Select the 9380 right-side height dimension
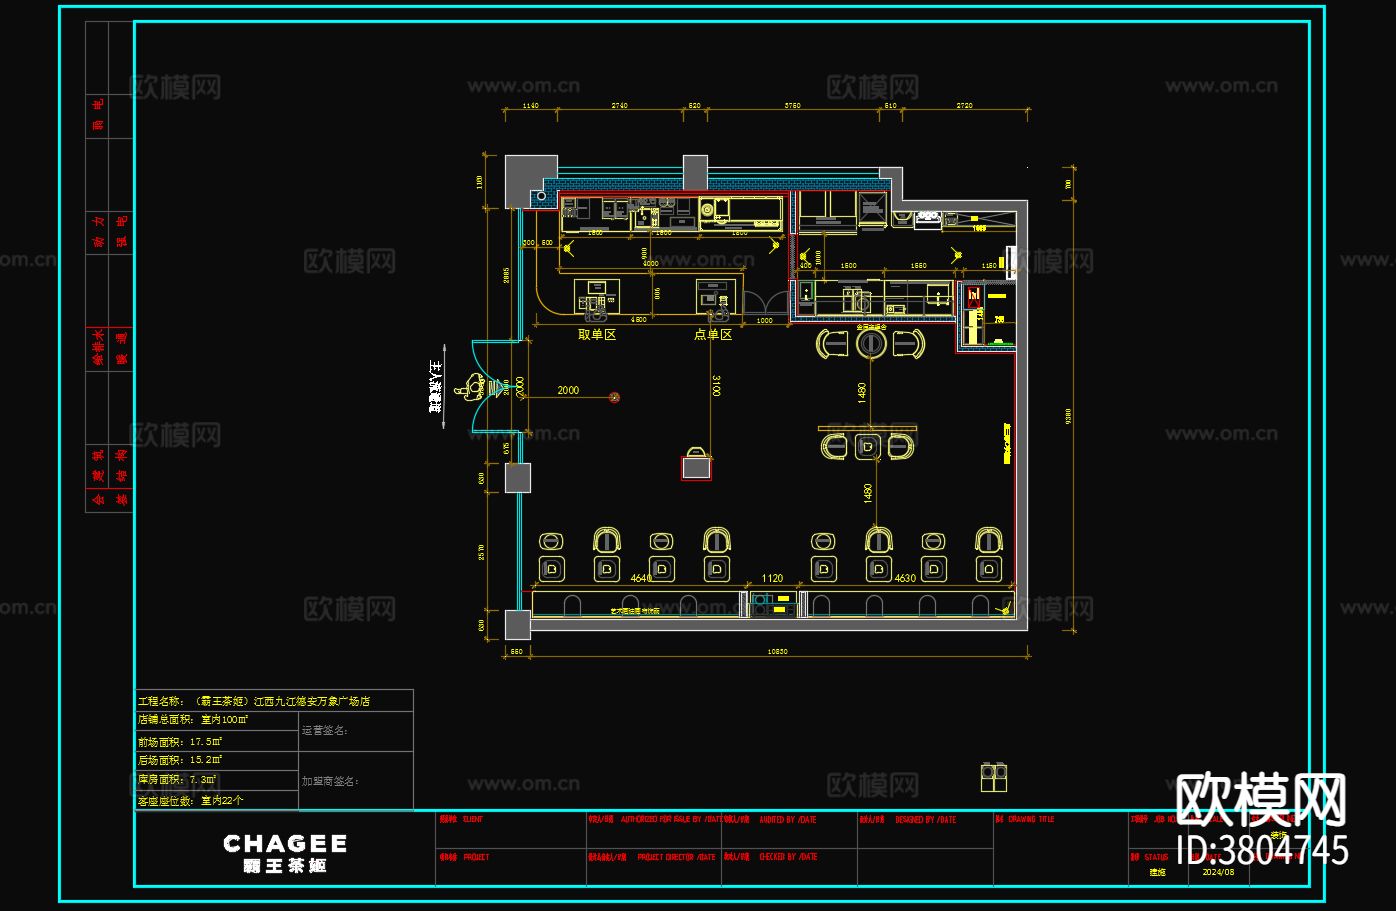This screenshot has height=911, width=1396. point(1069,415)
